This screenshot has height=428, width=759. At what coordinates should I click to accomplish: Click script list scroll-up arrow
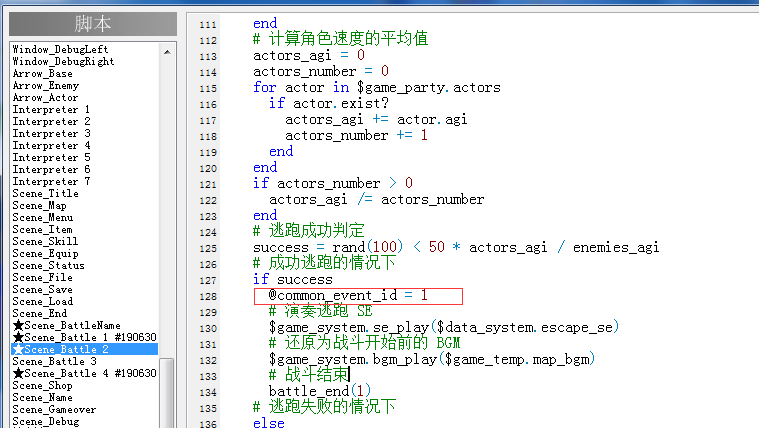[x=167, y=52]
